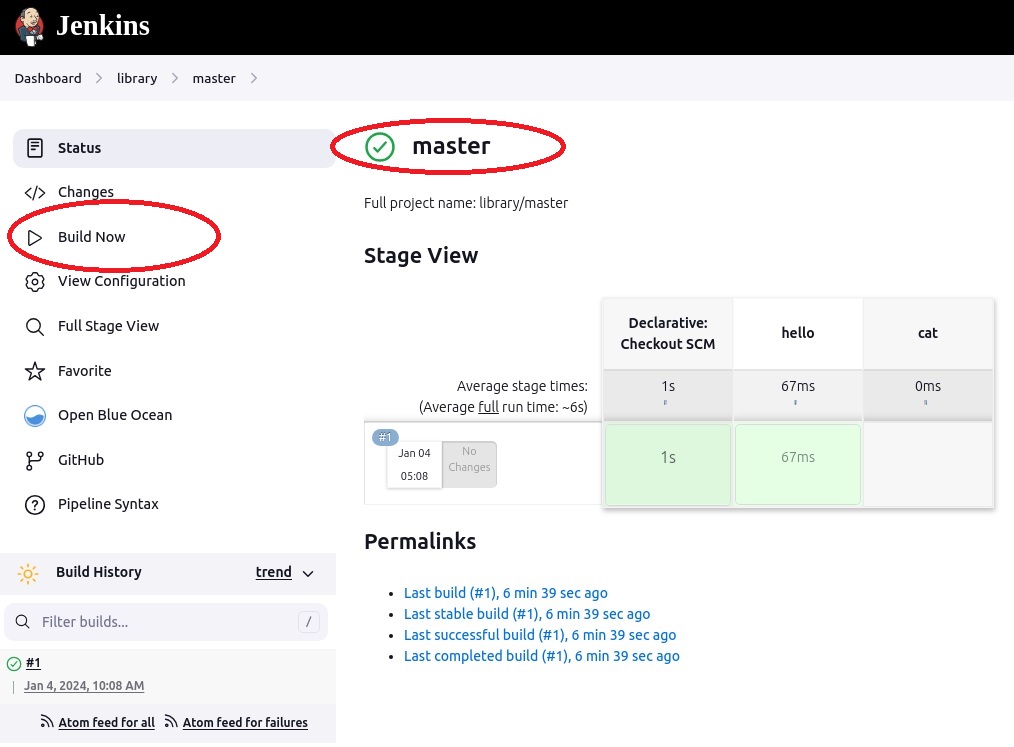The width and height of the screenshot is (1014, 747).
Task: Click the Build Now play icon
Action: pos(35,237)
